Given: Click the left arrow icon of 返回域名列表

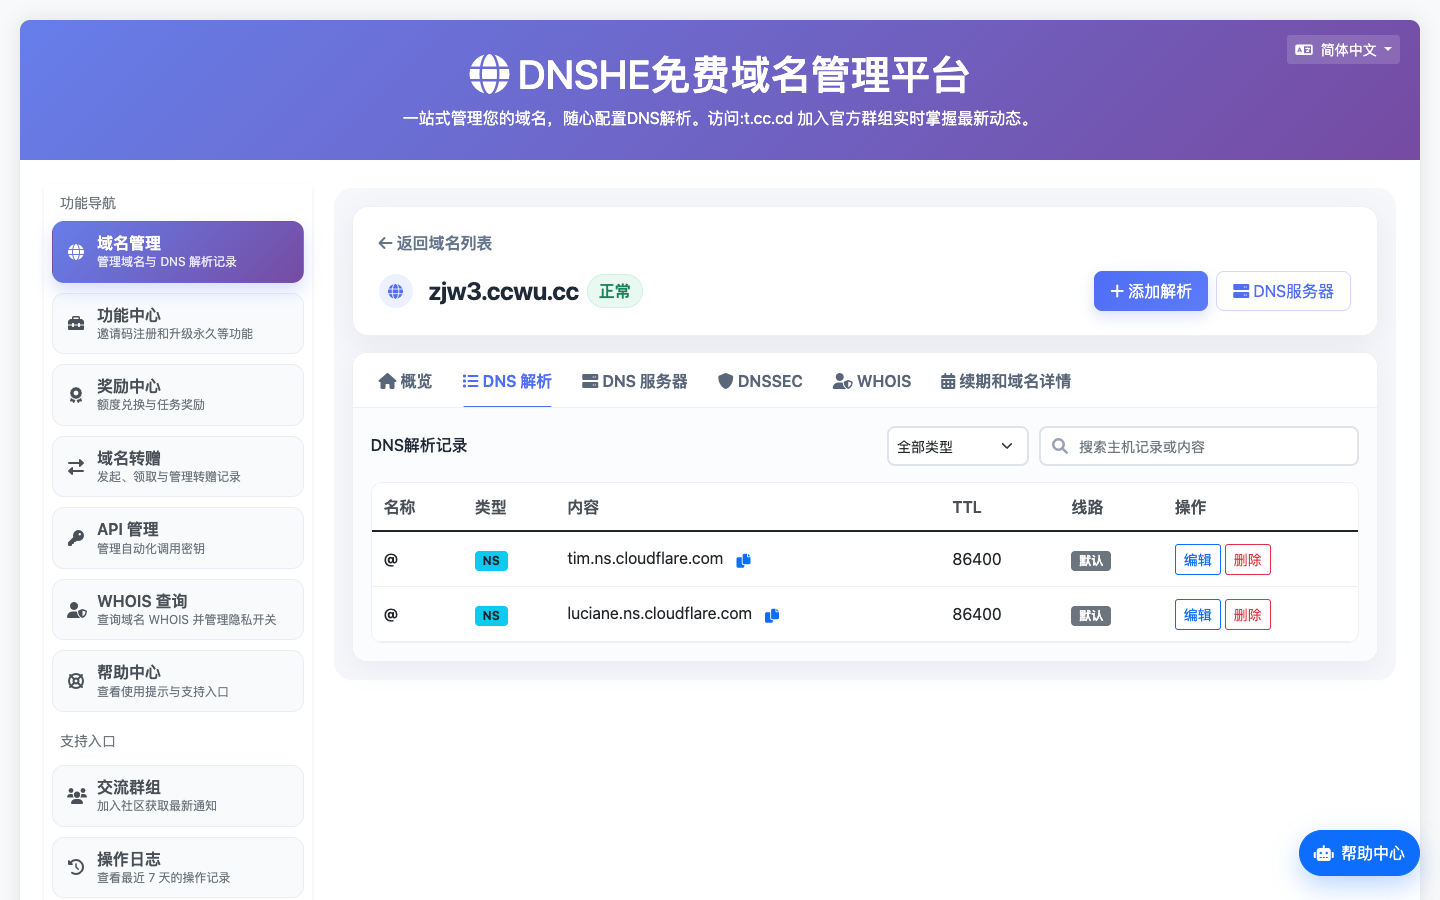Looking at the screenshot, I should [384, 243].
